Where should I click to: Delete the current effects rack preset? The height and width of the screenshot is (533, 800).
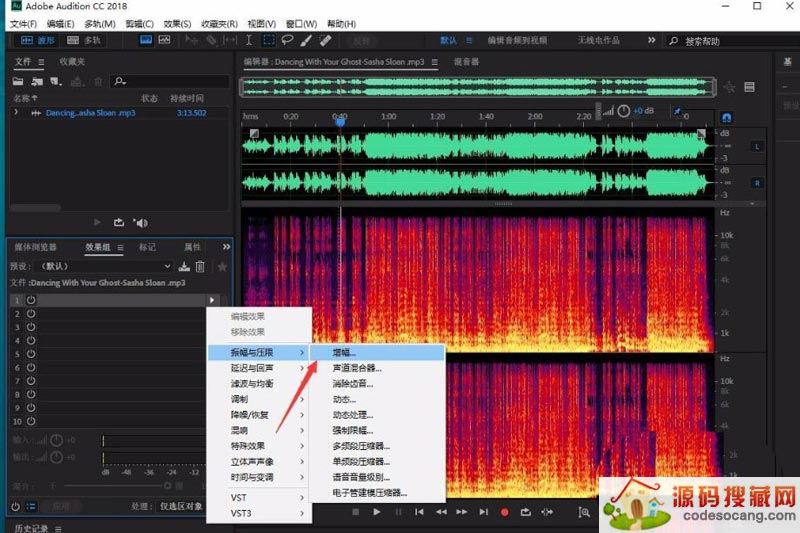point(200,267)
